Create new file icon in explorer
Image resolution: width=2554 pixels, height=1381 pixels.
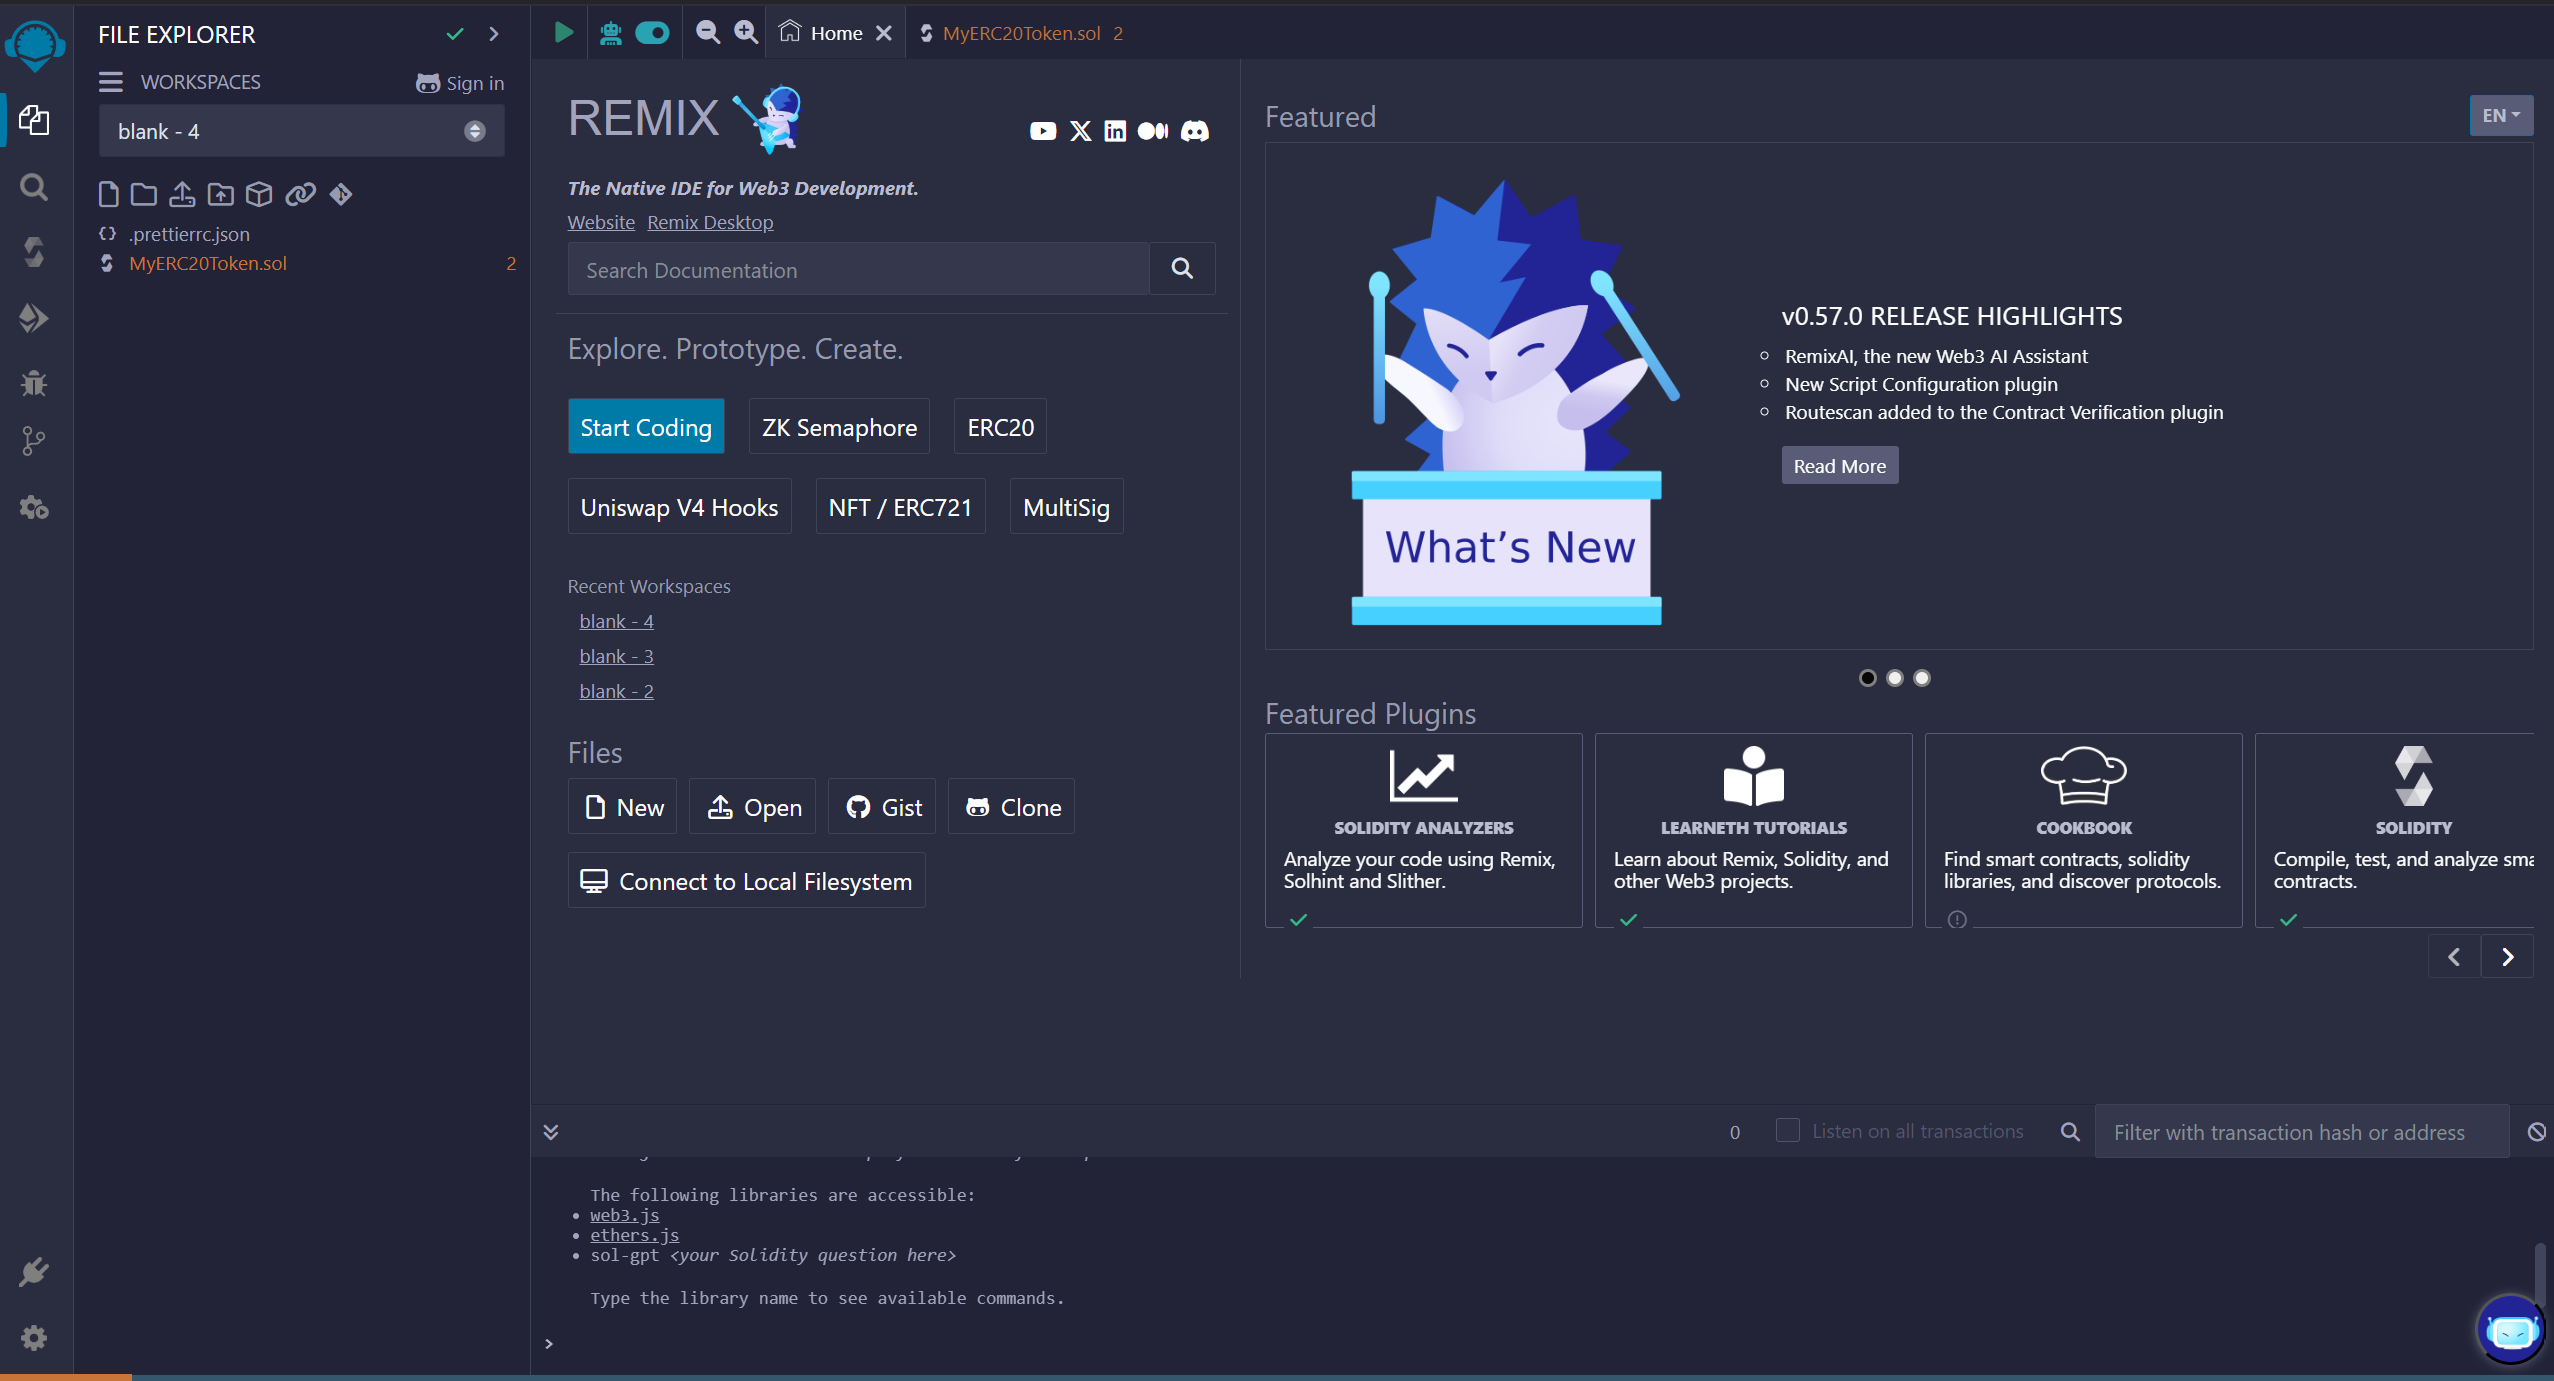point(108,194)
